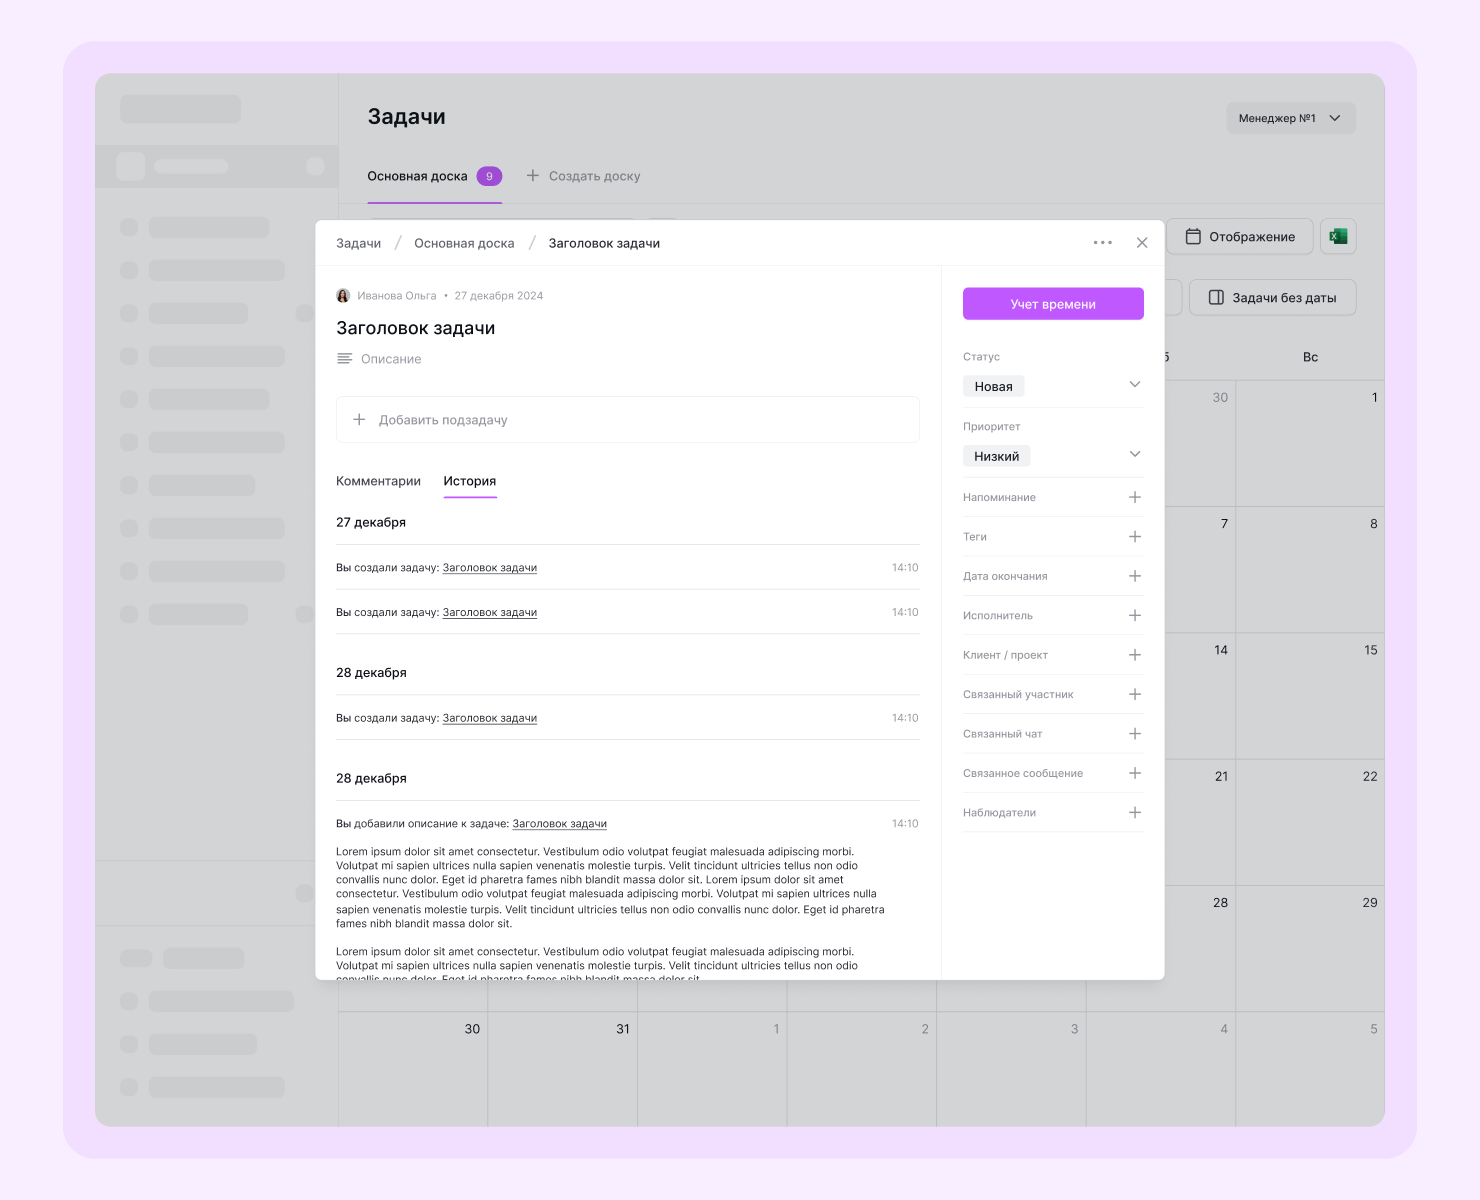
Task: Click the description lines icon
Action: point(344,359)
